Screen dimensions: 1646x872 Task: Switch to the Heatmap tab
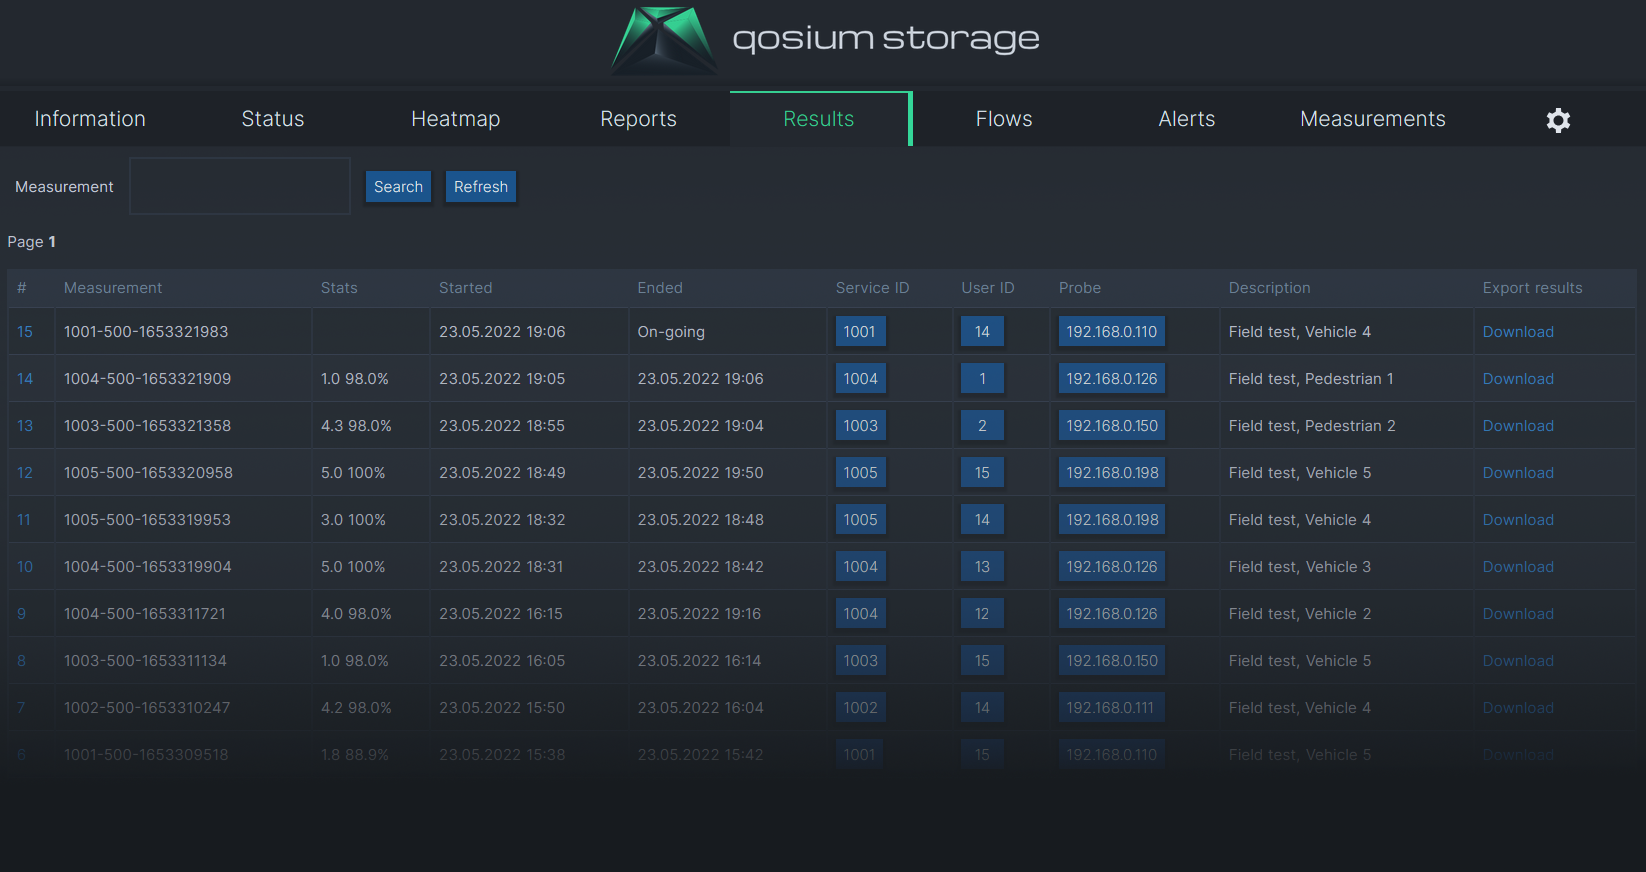click(x=455, y=119)
